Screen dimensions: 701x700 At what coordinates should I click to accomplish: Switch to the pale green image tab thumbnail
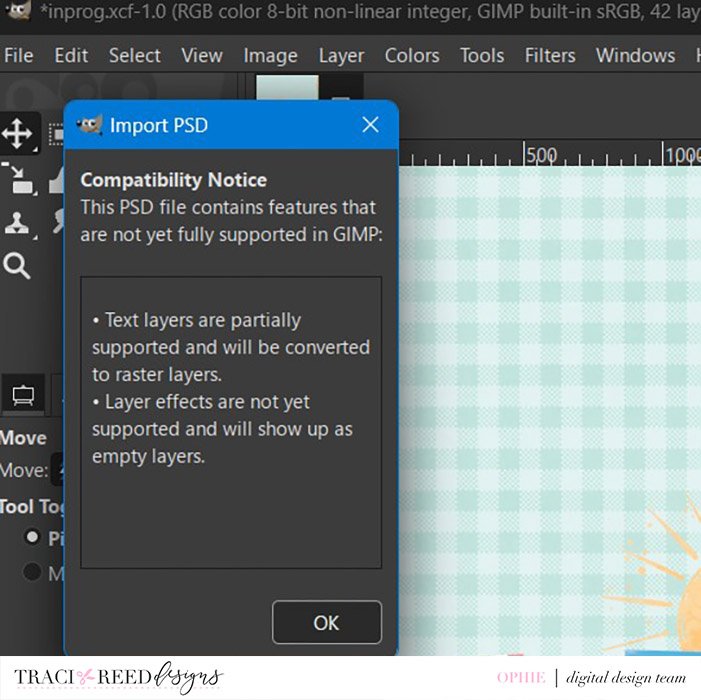[287, 87]
